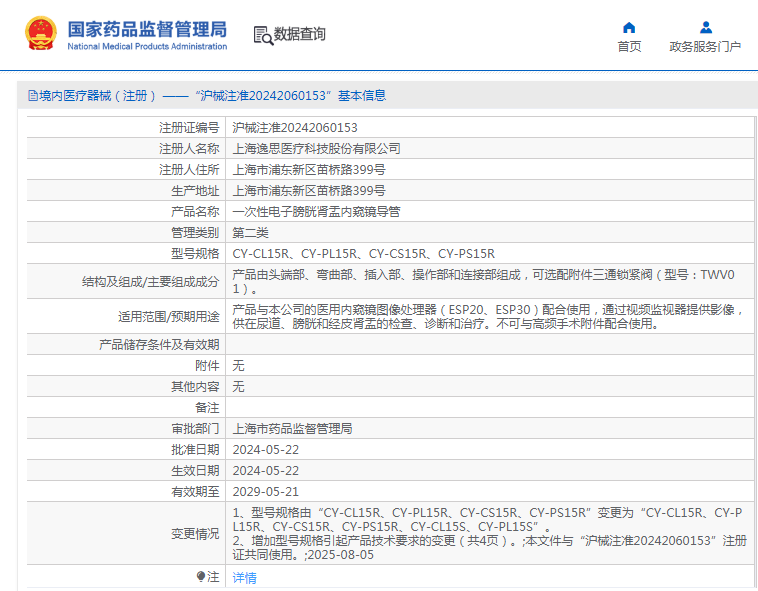Click registration number value 沪械注准20242060153

click(295, 128)
